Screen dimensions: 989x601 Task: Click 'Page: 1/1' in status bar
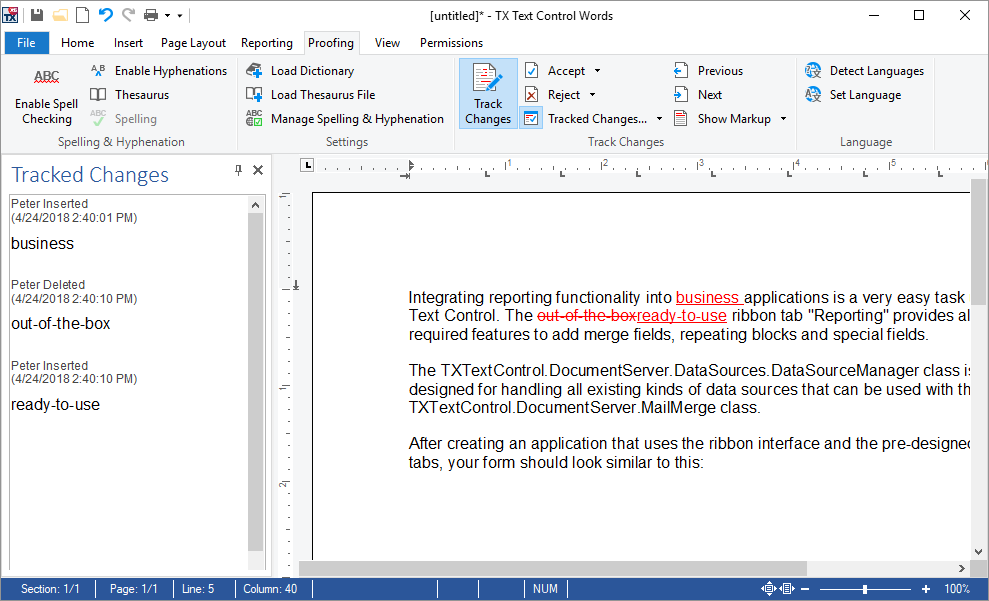point(133,589)
